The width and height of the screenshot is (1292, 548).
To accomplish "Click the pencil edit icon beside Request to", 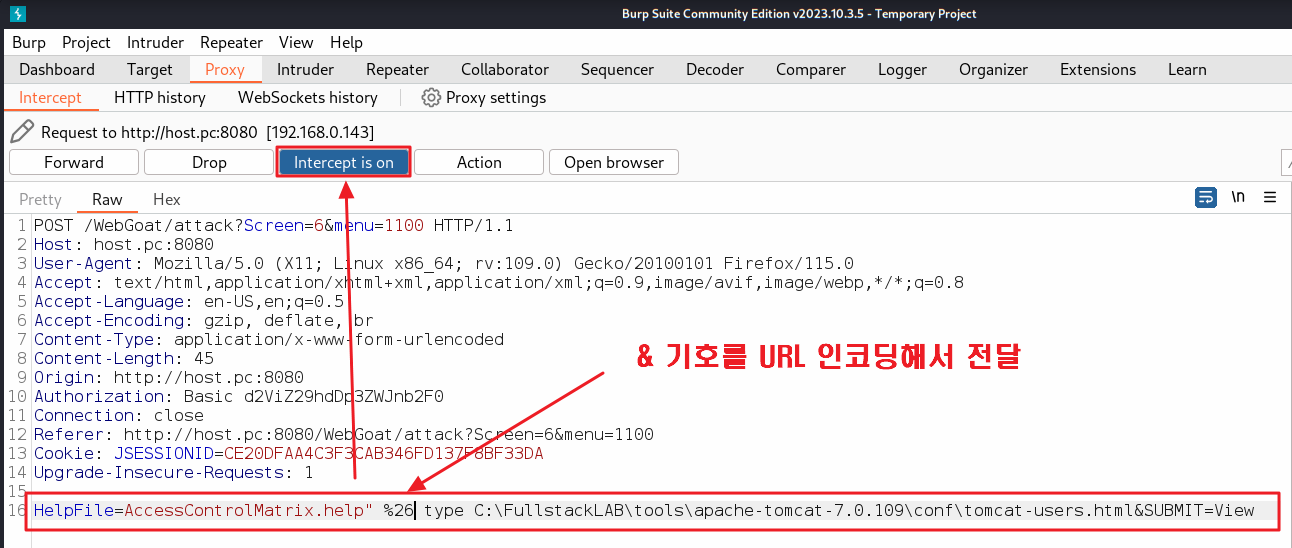I will pos(21,131).
